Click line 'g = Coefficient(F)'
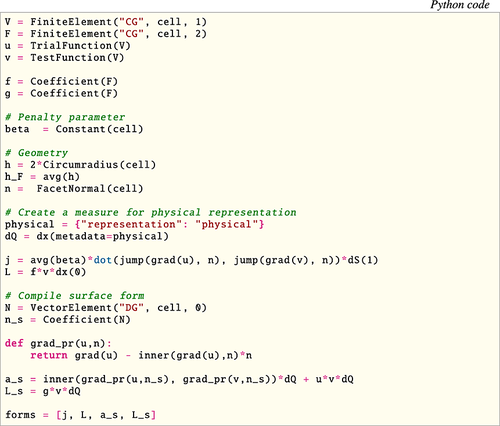This screenshot has height=426, width=500. coord(61,94)
